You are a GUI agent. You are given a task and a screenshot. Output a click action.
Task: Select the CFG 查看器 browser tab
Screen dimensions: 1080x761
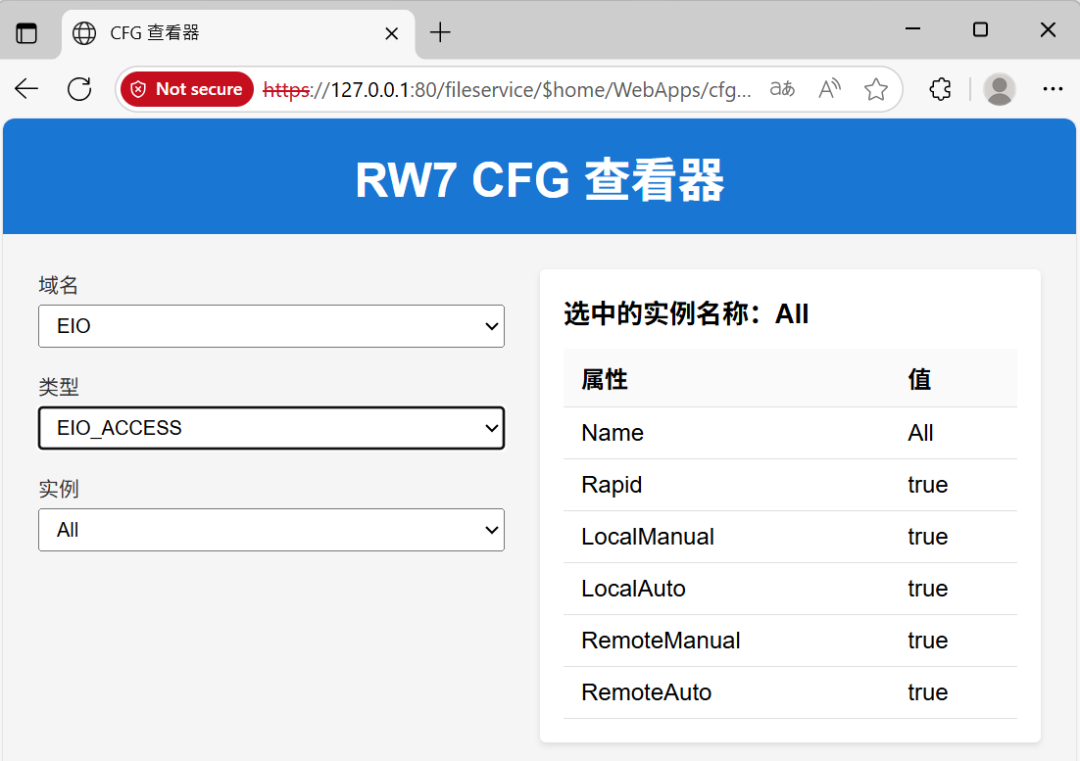point(238,33)
